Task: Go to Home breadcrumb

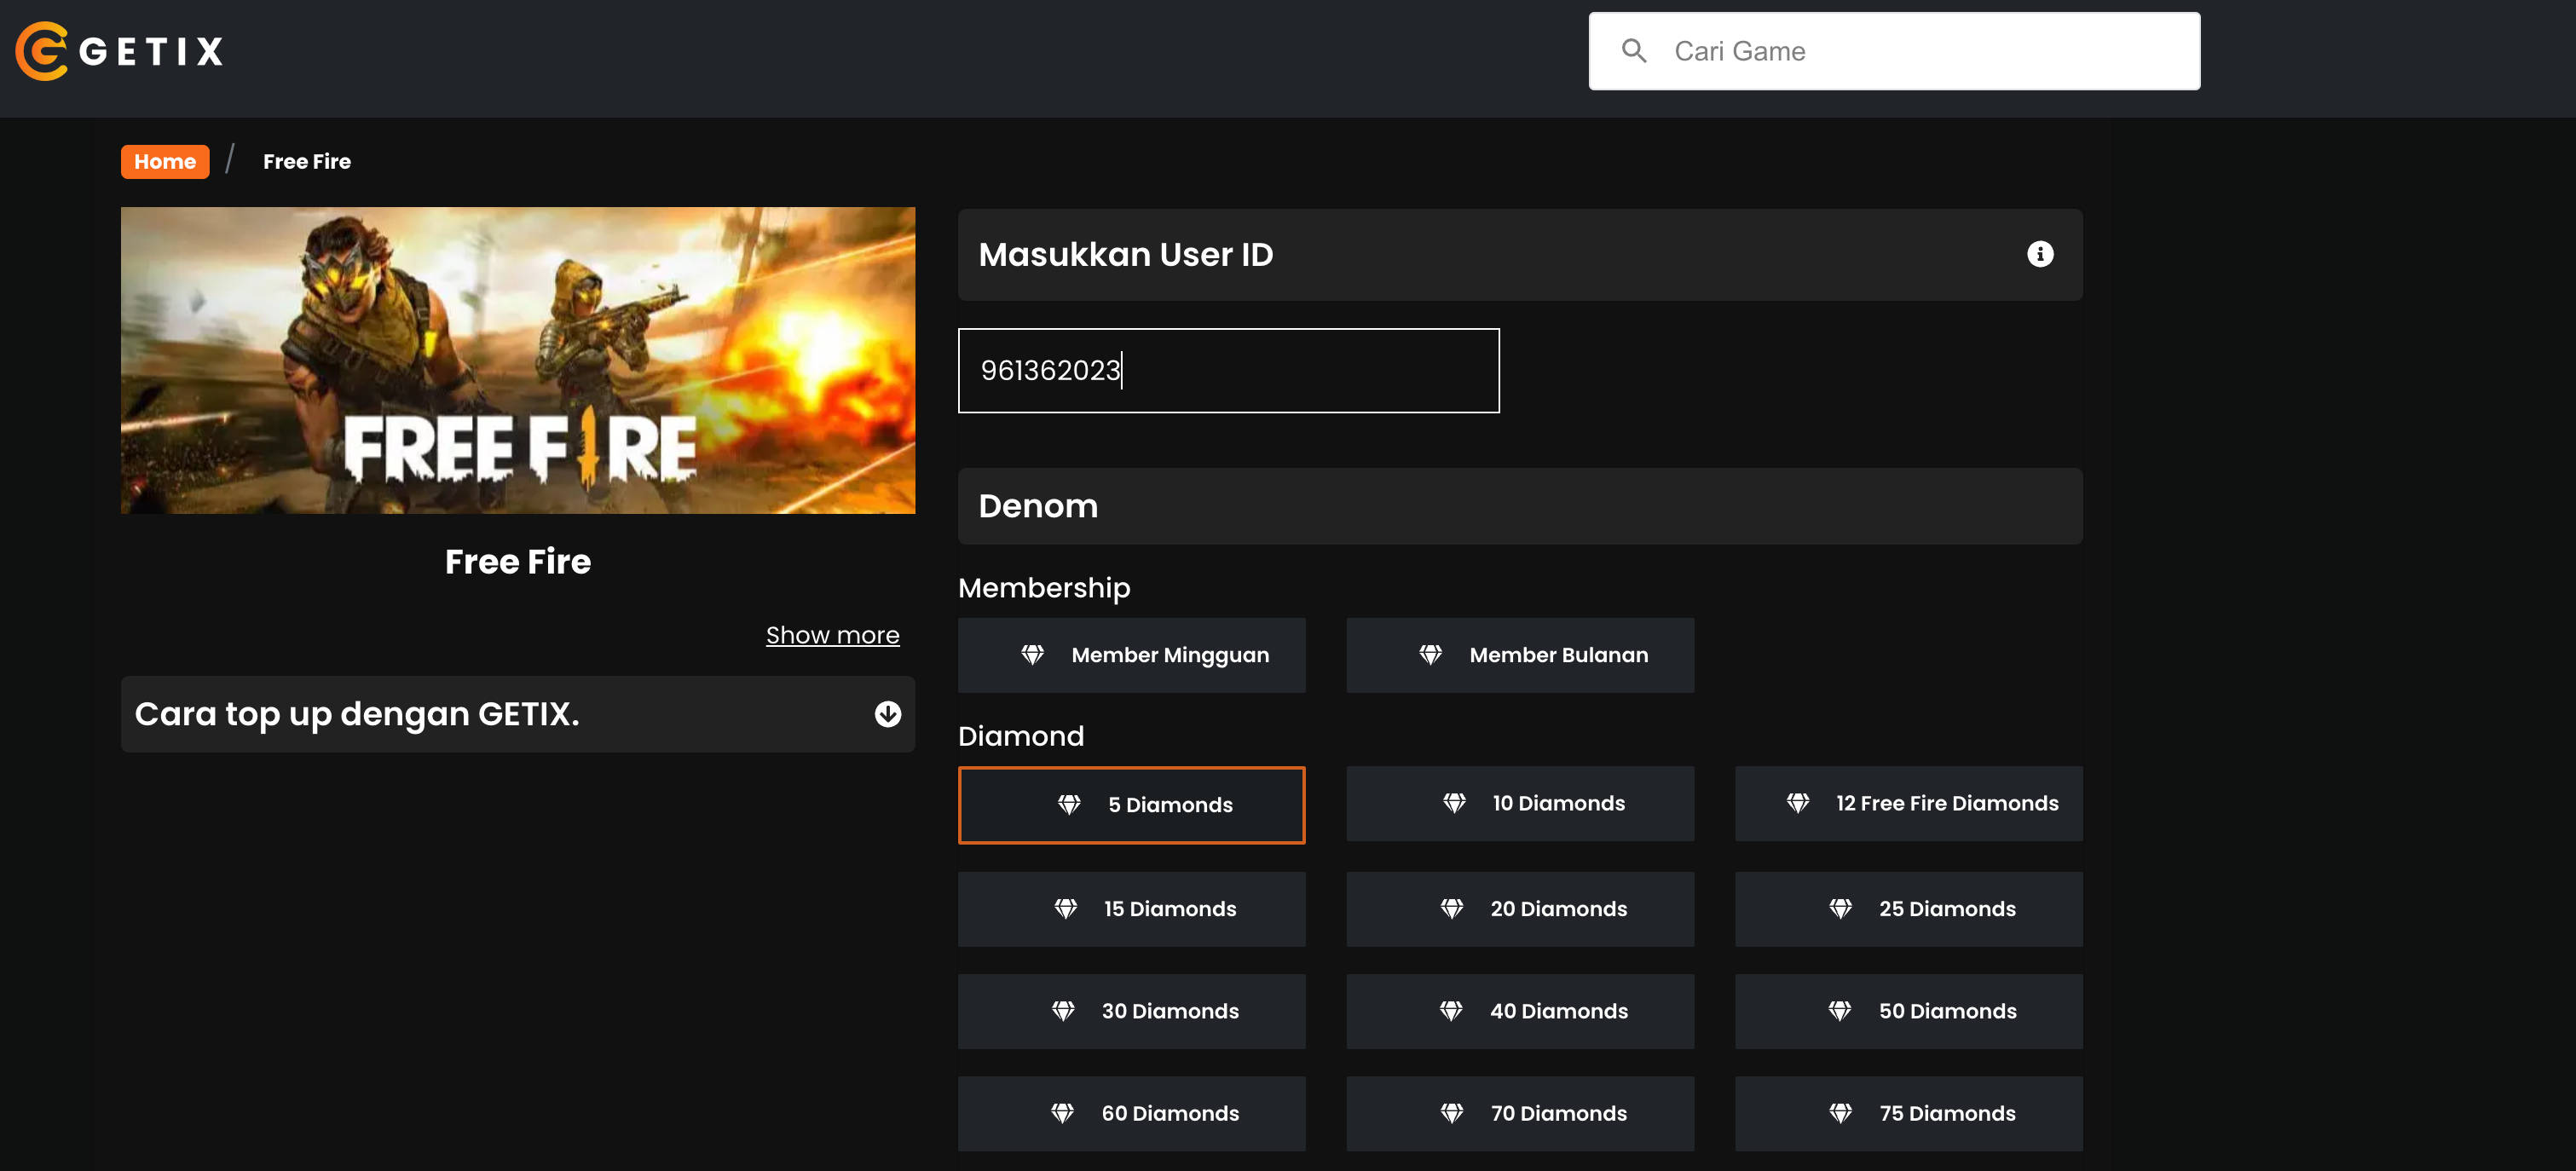Action: tap(165, 161)
